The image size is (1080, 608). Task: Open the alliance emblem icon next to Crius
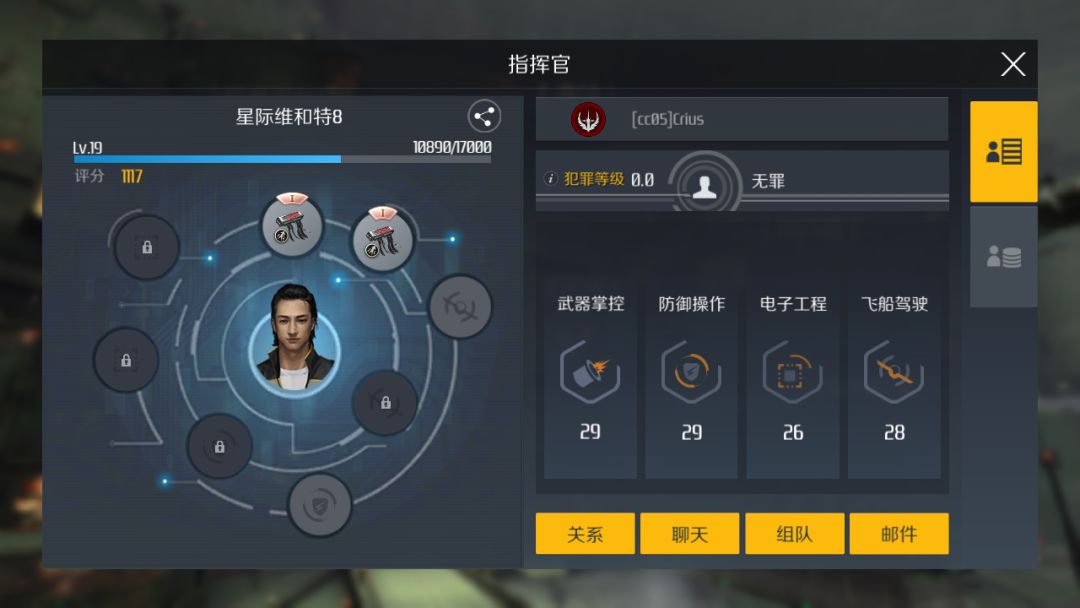588,119
